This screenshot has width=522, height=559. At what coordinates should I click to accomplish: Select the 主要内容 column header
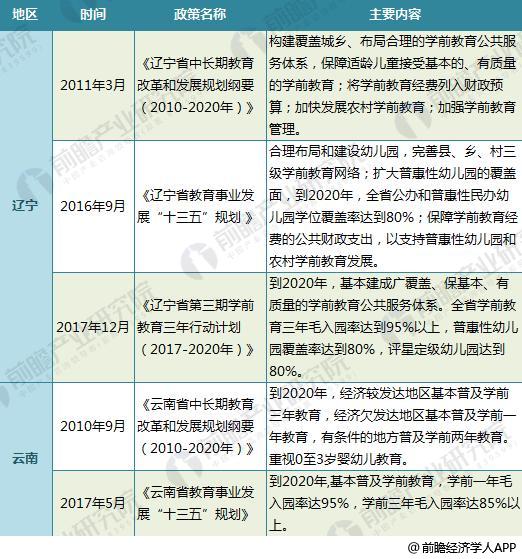pyautogui.click(x=394, y=15)
